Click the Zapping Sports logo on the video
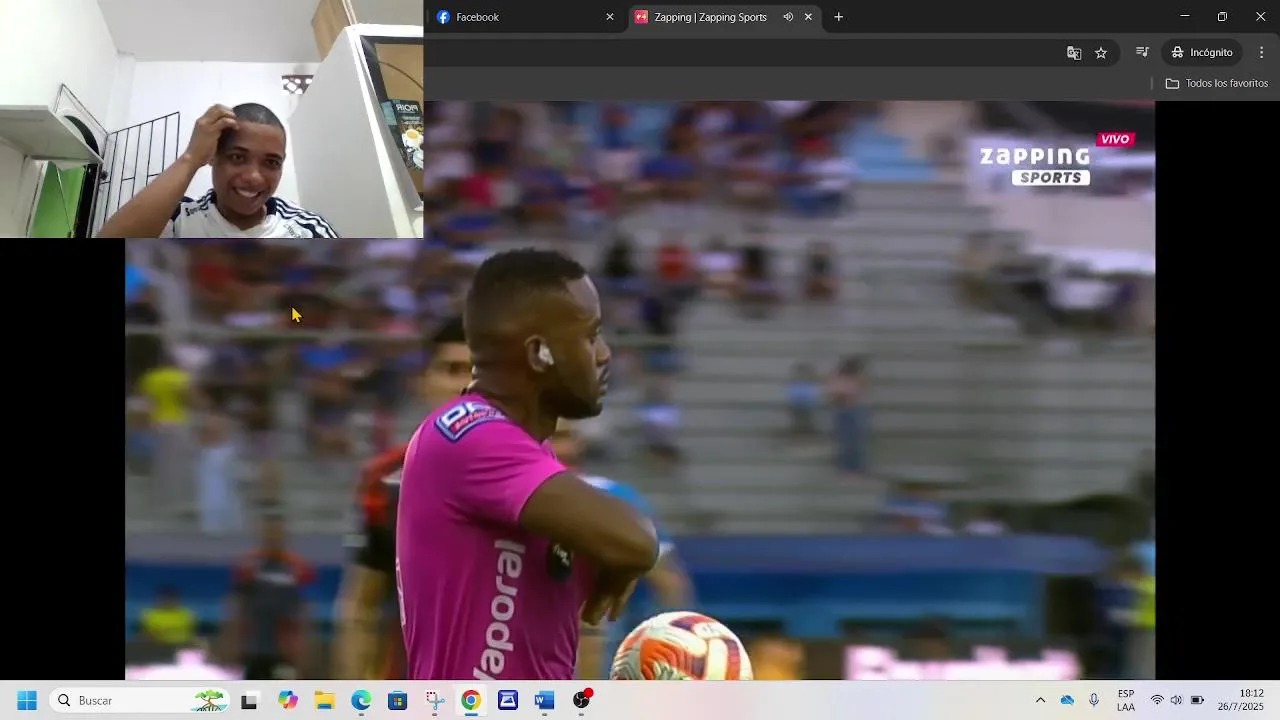 (x=1035, y=166)
